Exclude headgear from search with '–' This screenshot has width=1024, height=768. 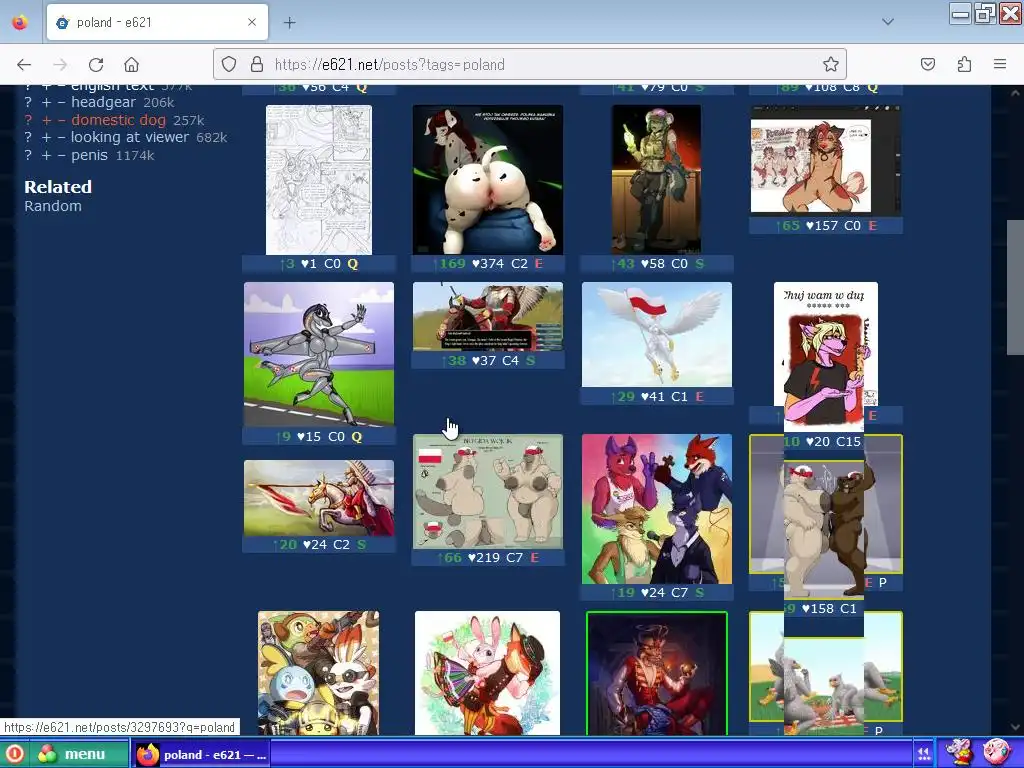pos(61,103)
